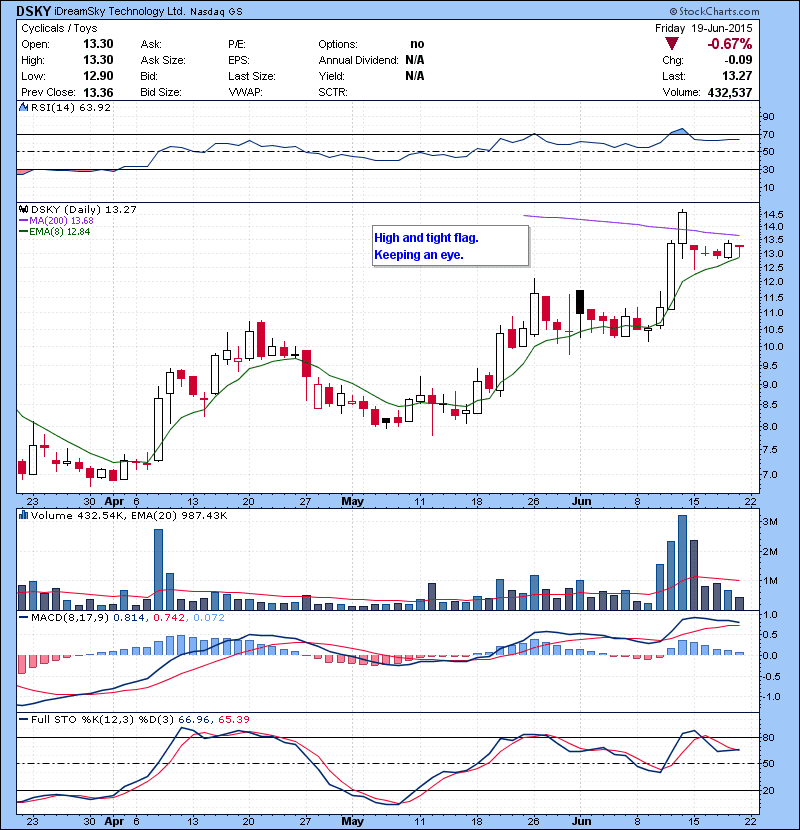
Task: Click the tallest volume bar in June
Action: point(682,562)
